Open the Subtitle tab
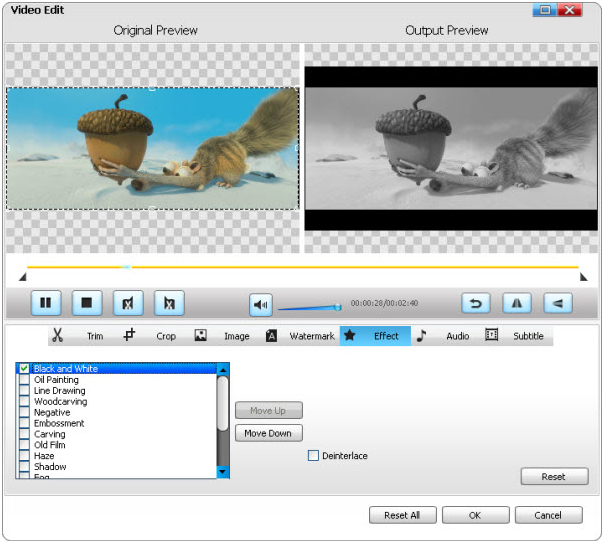This screenshot has height=543, width=604. tap(528, 336)
